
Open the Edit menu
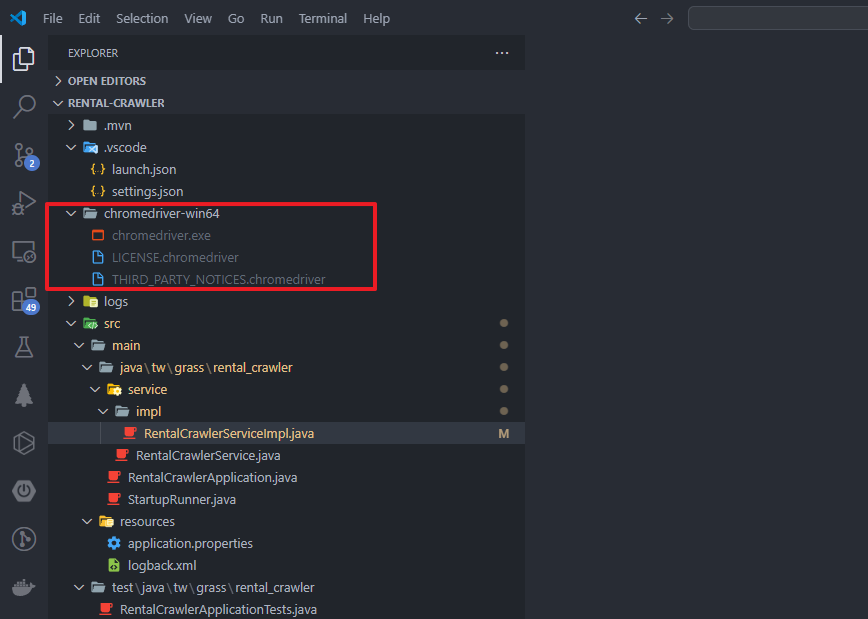[89, 18]
